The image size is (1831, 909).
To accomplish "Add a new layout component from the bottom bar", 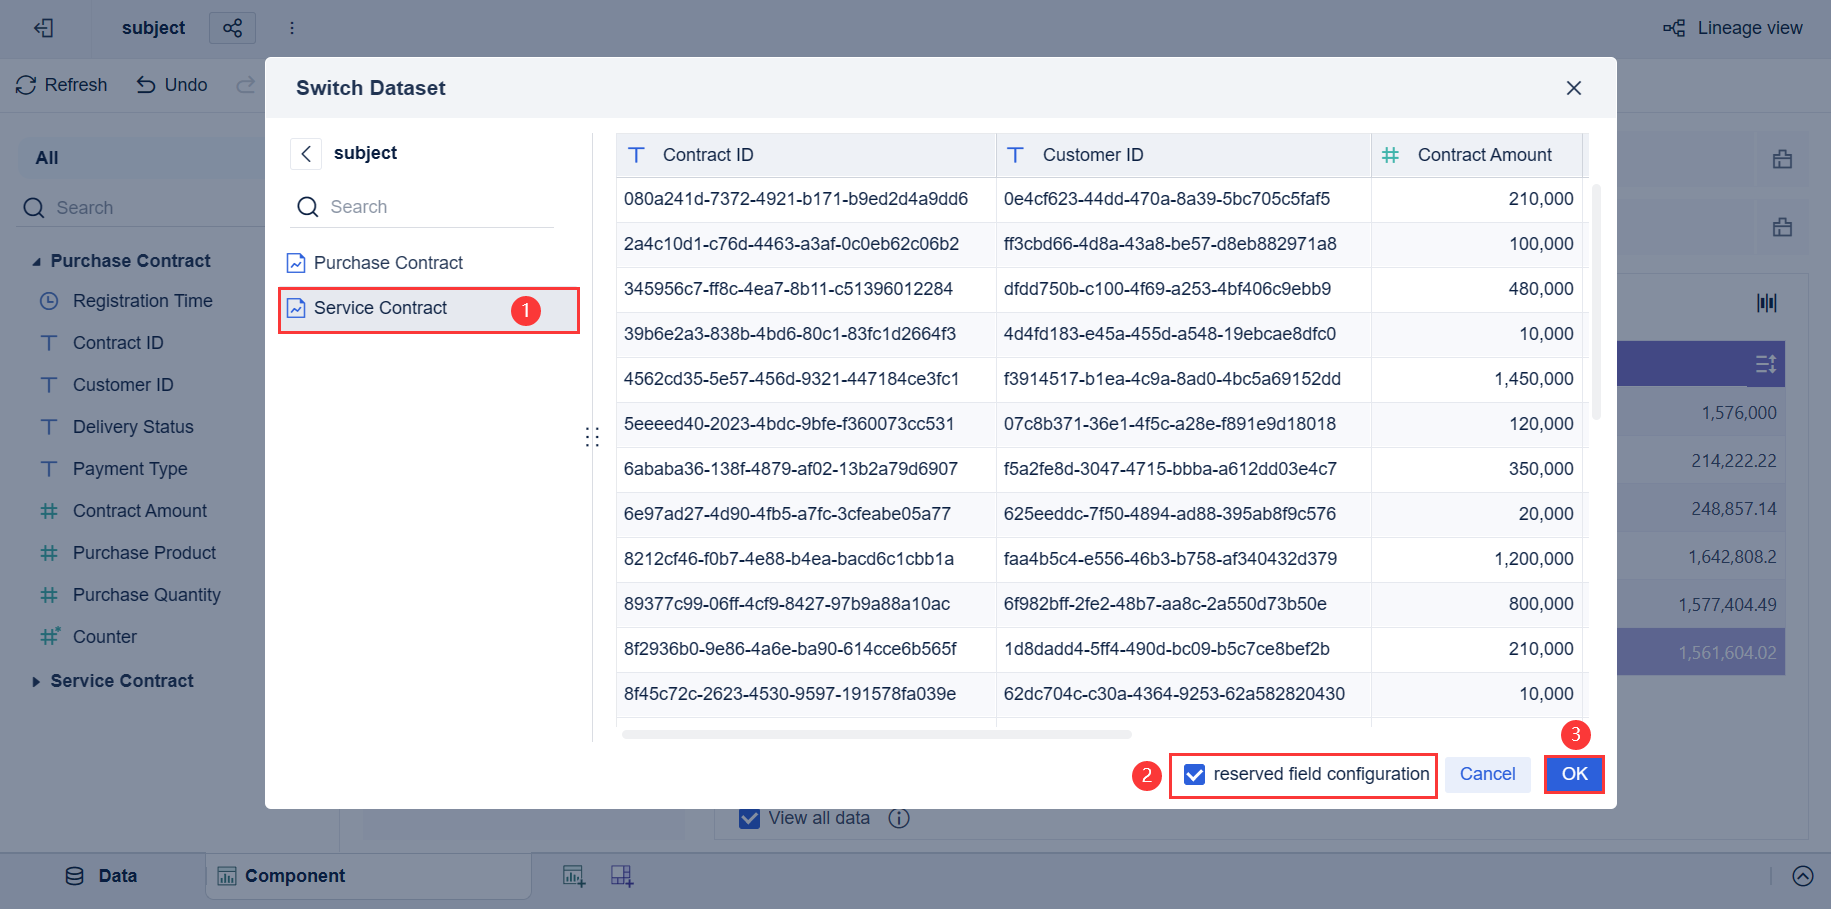I will [622, 875].
